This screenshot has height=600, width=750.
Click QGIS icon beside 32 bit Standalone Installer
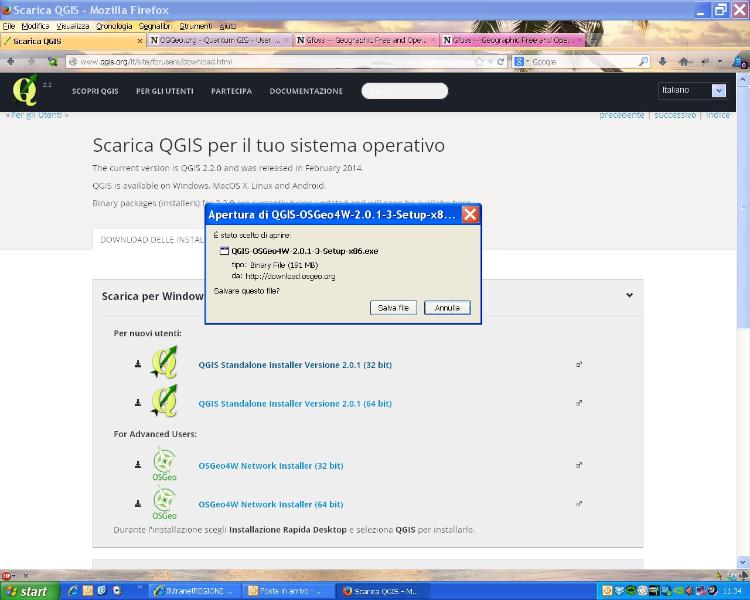pyautogui.click(x=164, y=364)
